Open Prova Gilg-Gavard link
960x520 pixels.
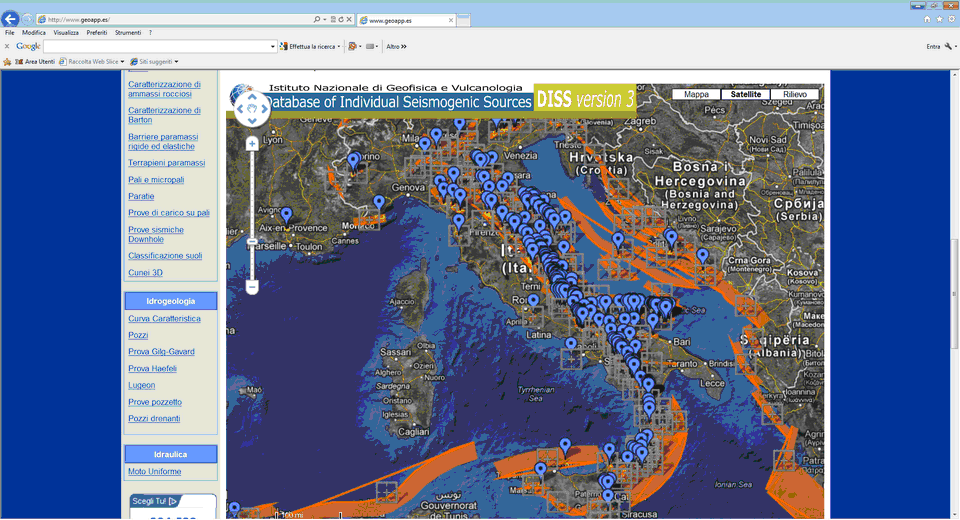[x=161, y=352]
